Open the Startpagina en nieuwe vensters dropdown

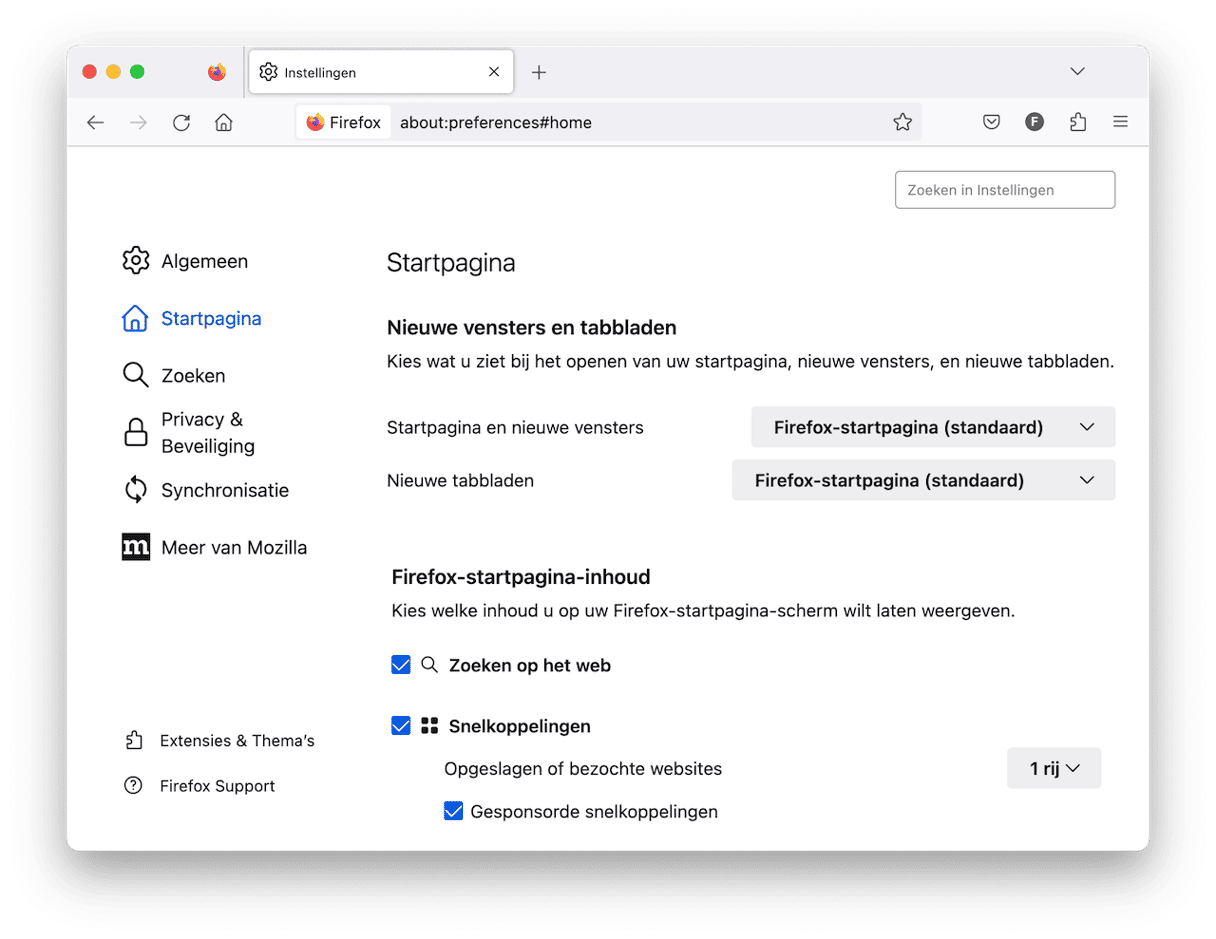pyautogui.click(x=933, y=427)
